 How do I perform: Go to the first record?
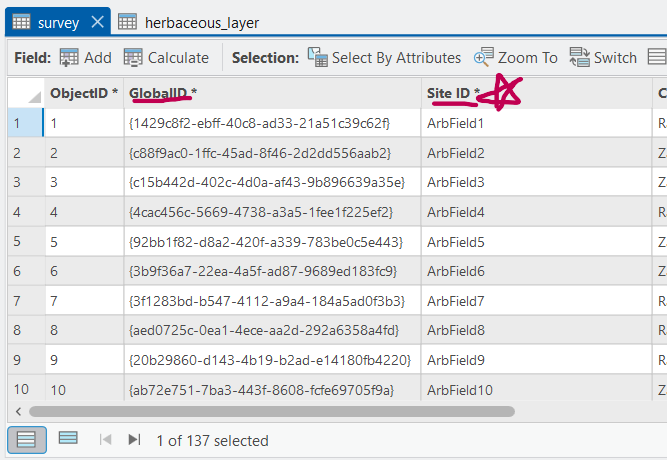[103, 440]
